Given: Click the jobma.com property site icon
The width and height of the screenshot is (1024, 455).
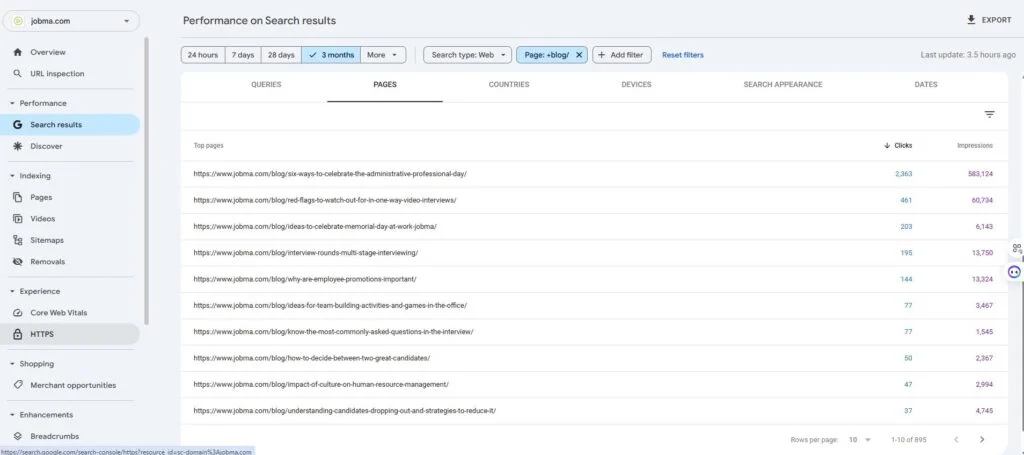Looking at the screenshot, I should 18,21.
